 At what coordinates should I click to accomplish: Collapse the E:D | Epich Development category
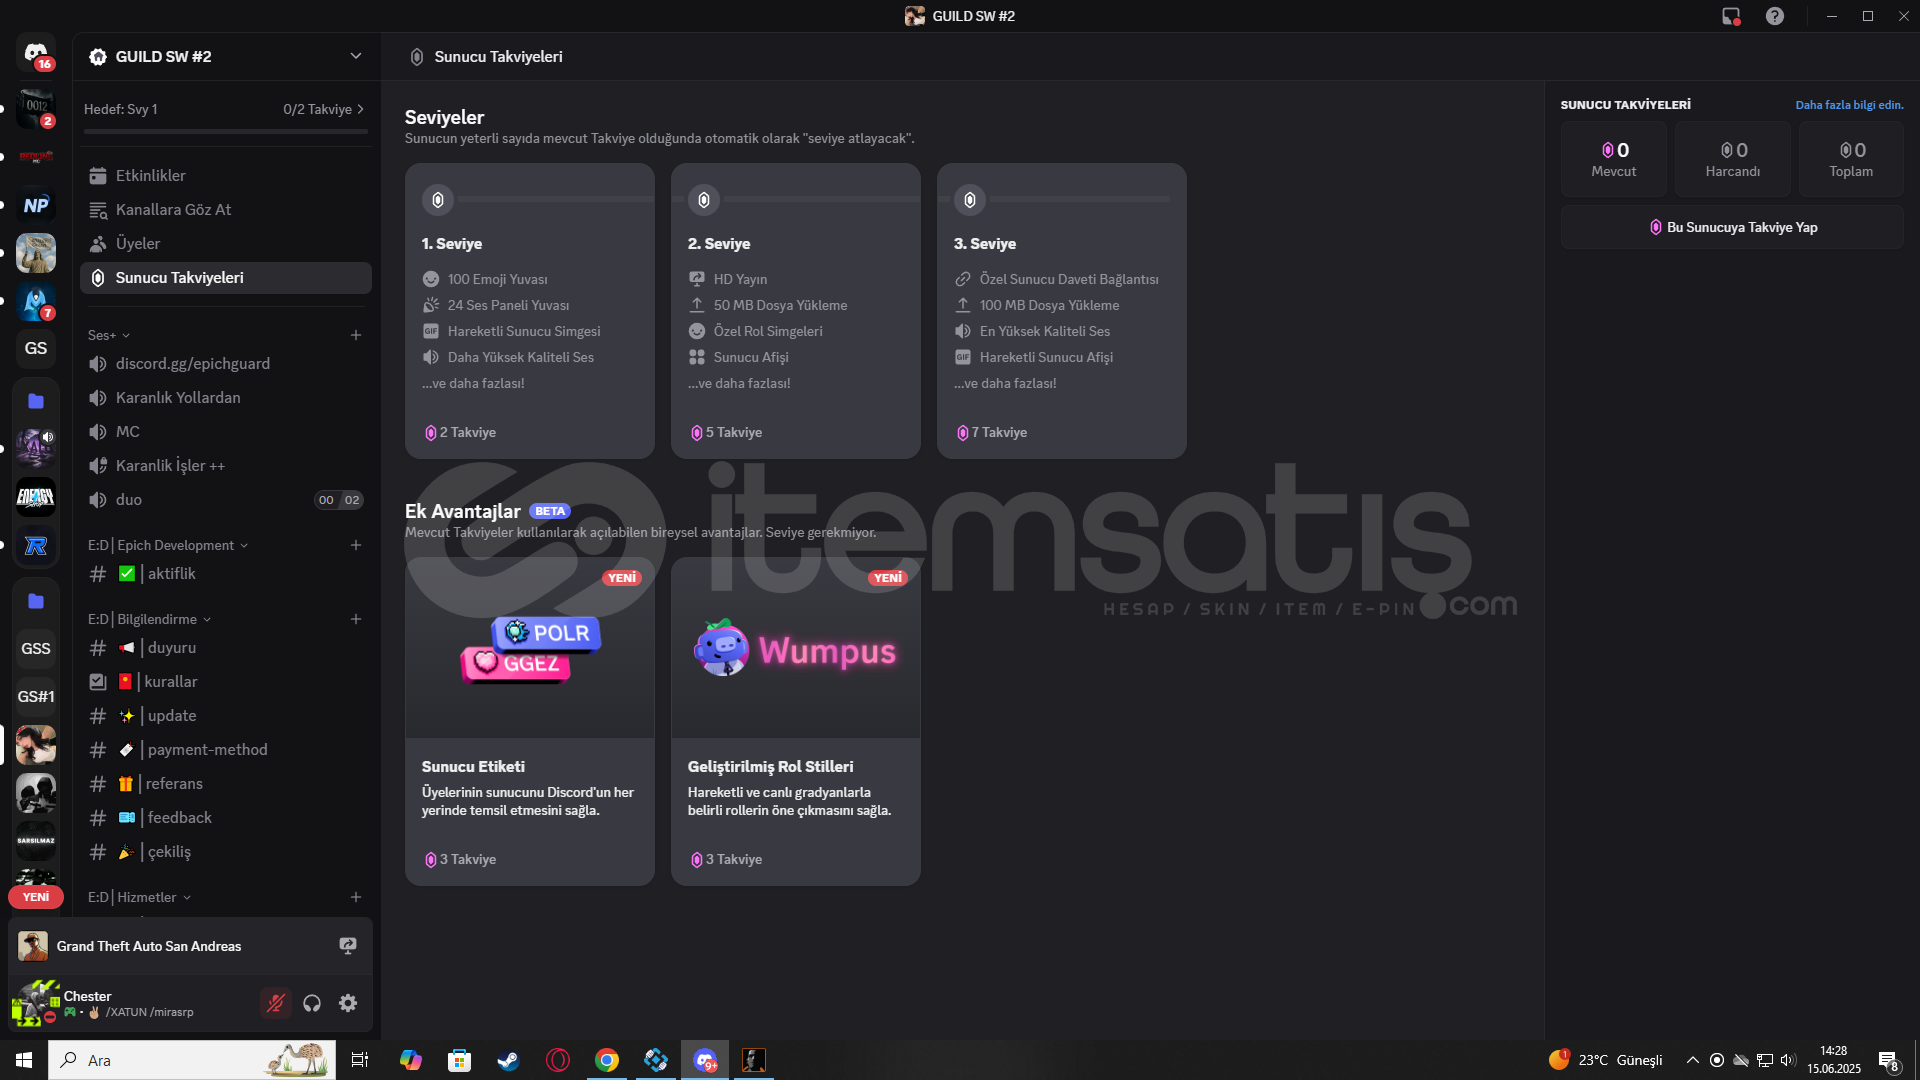tap(167, 545)
